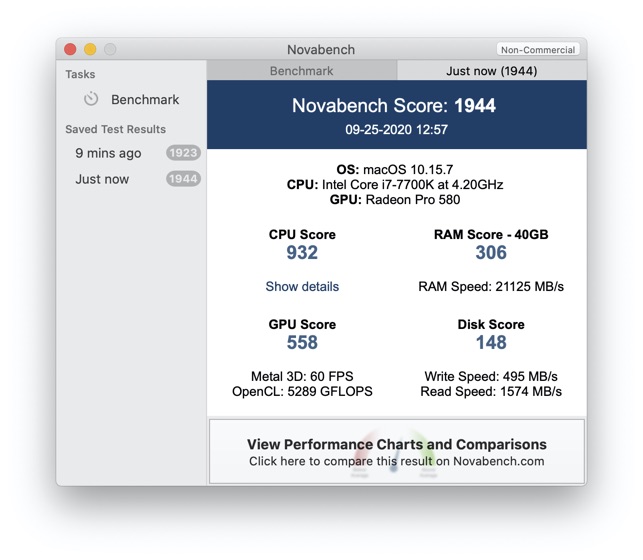
Task: Switch to the Benchmark tab
Action: 302,71
